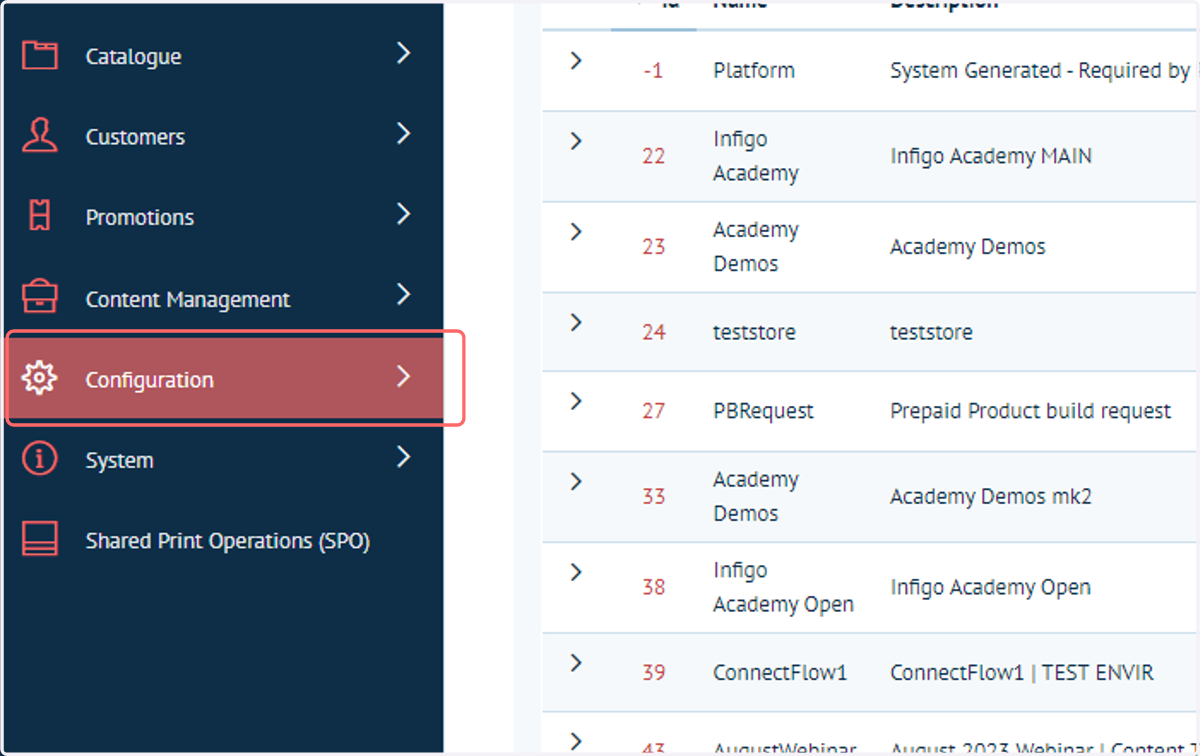Click 'Infigo Academy MAIN' description
Screen dimensions: 1200x756
991,156
